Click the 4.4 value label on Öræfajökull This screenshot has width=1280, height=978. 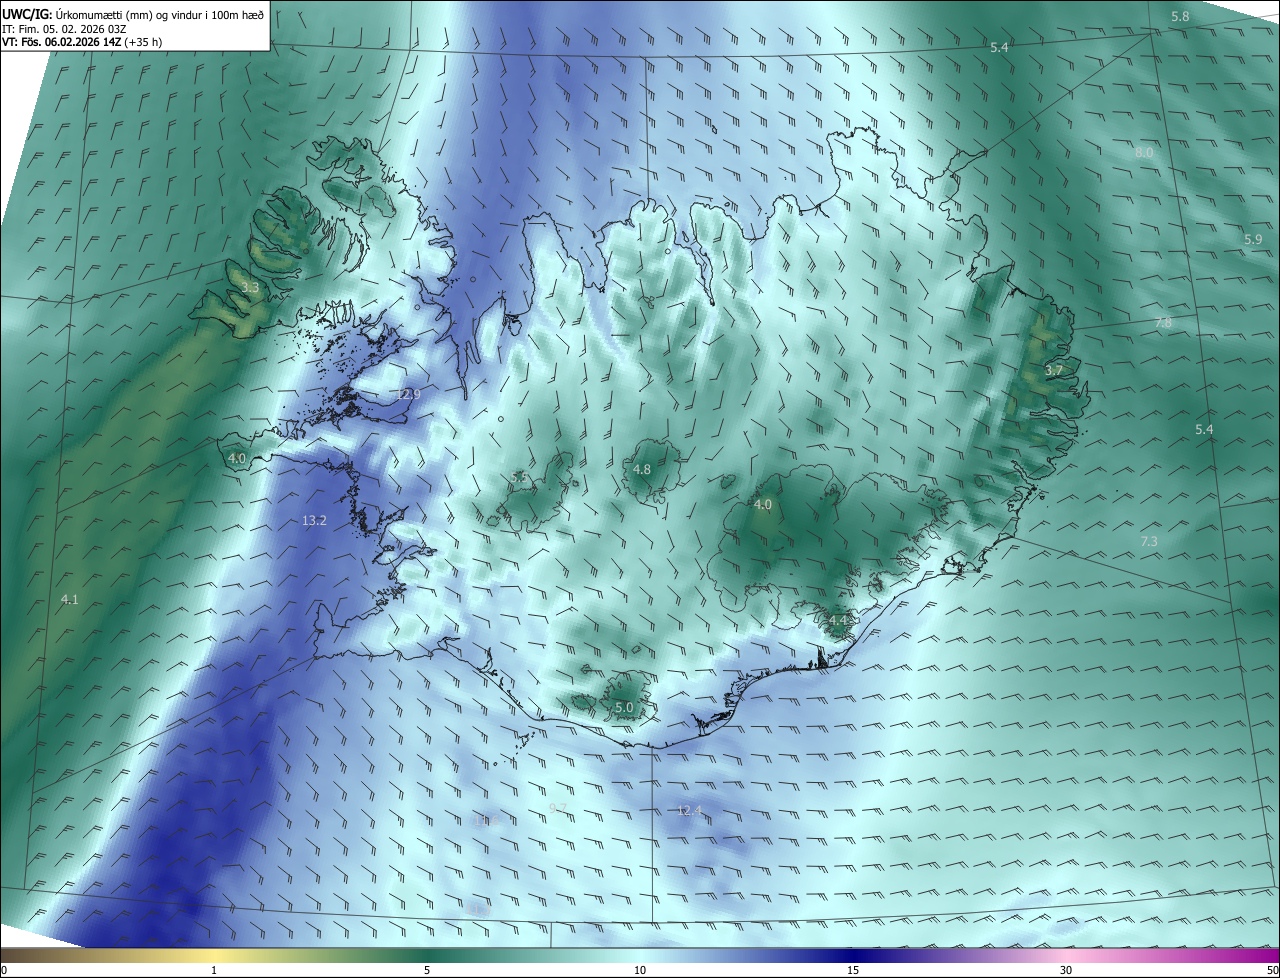pos(837,621)
